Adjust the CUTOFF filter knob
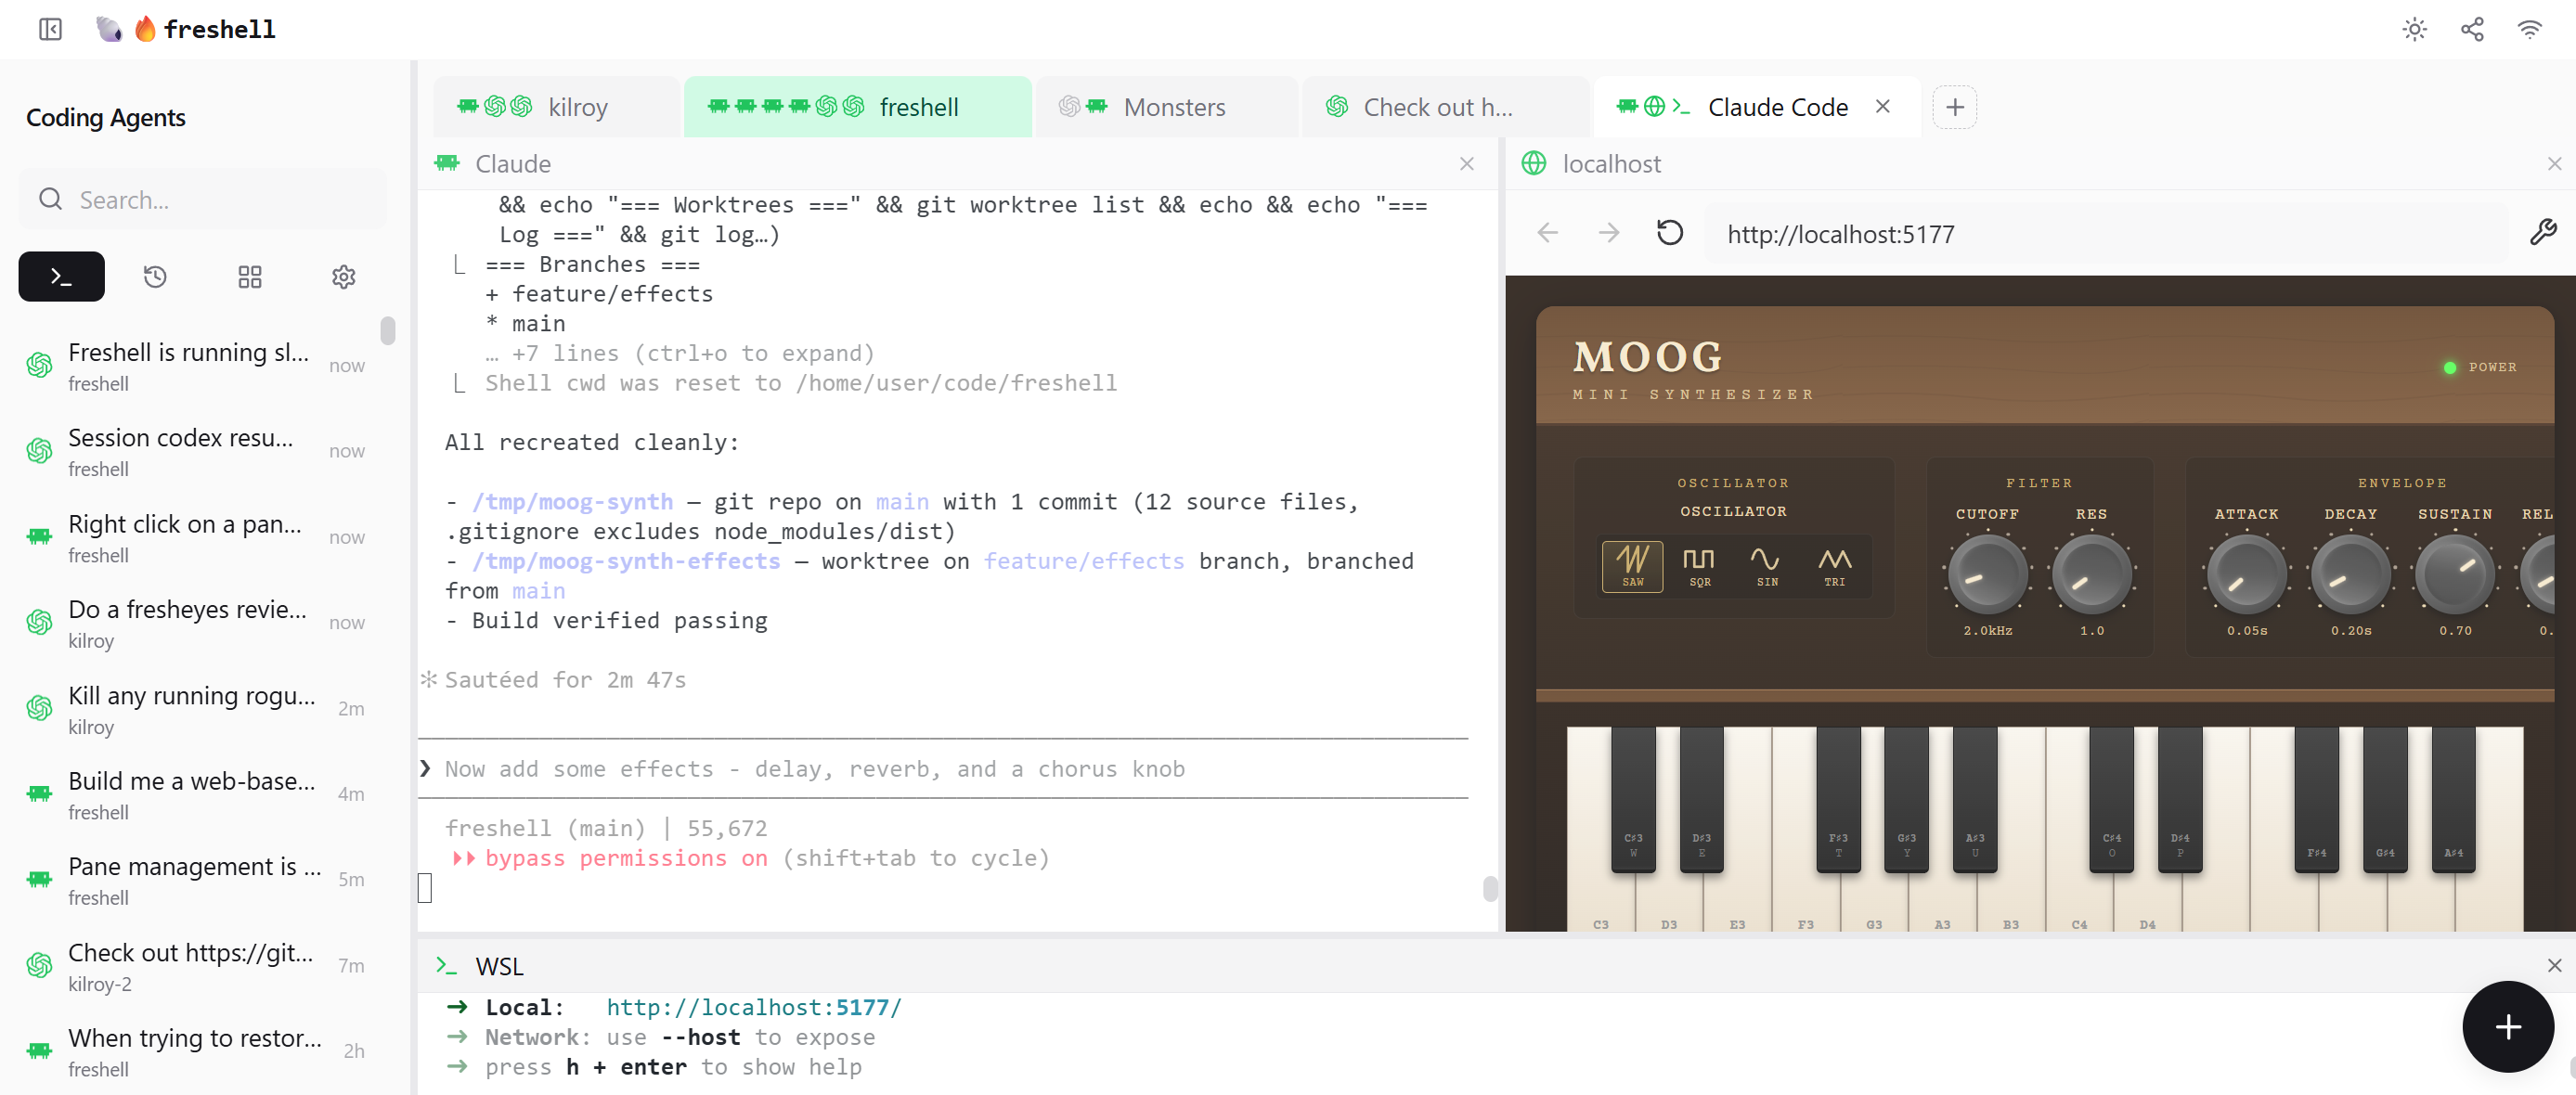Image resolution: width=2576 pixels, height=1095 pixels. 1987,575
